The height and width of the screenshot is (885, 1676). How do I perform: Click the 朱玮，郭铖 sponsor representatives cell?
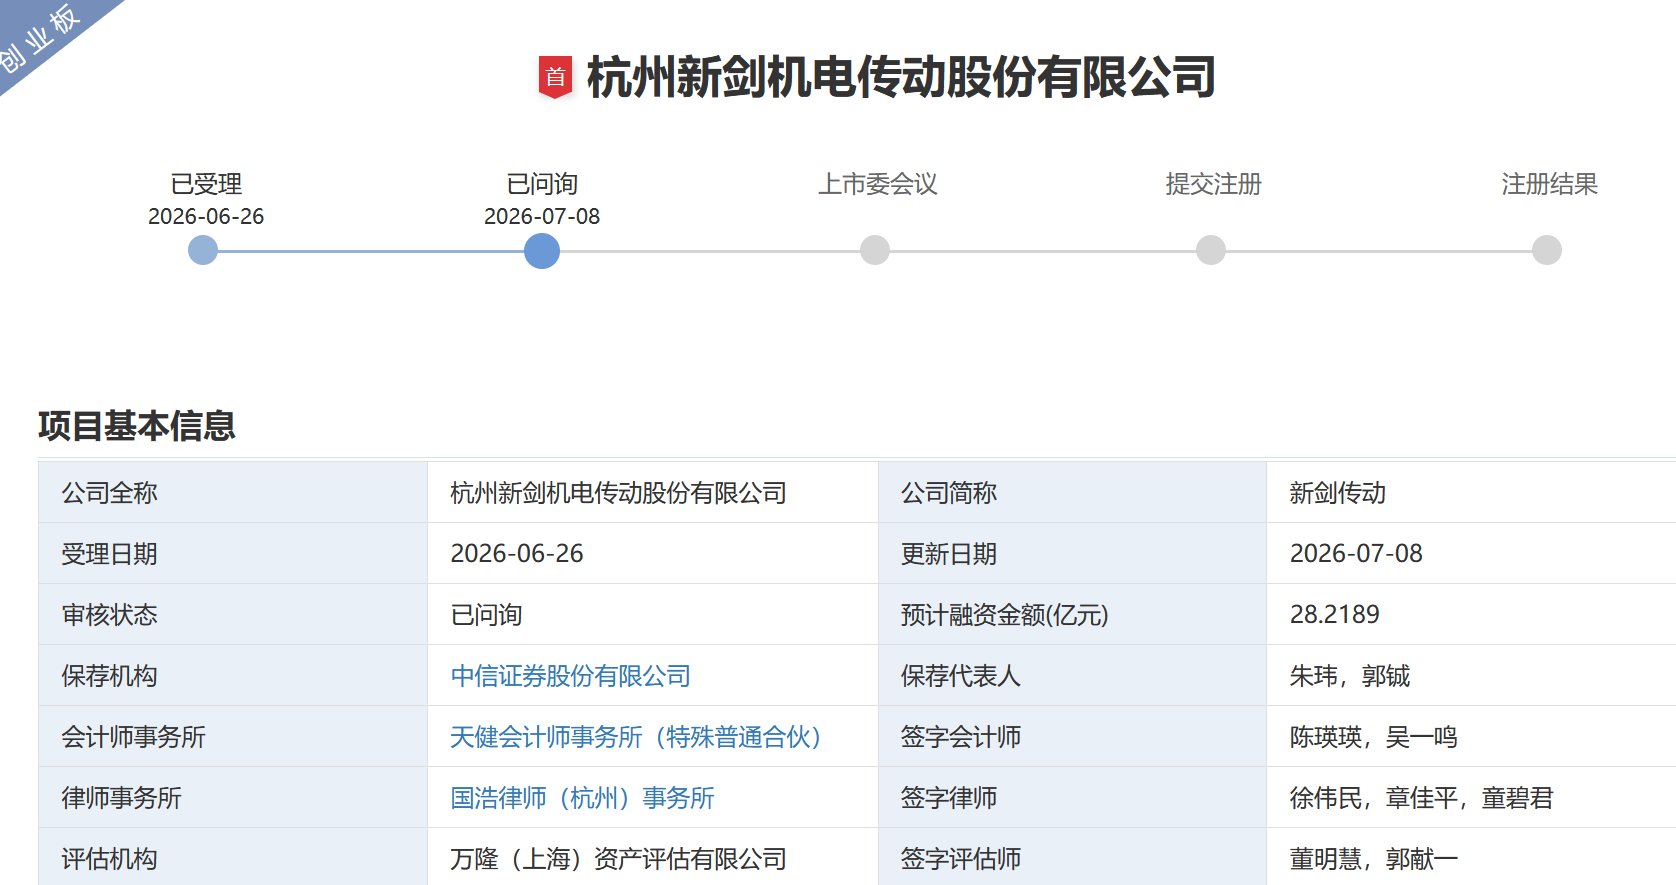click(x=1471, y=676)
